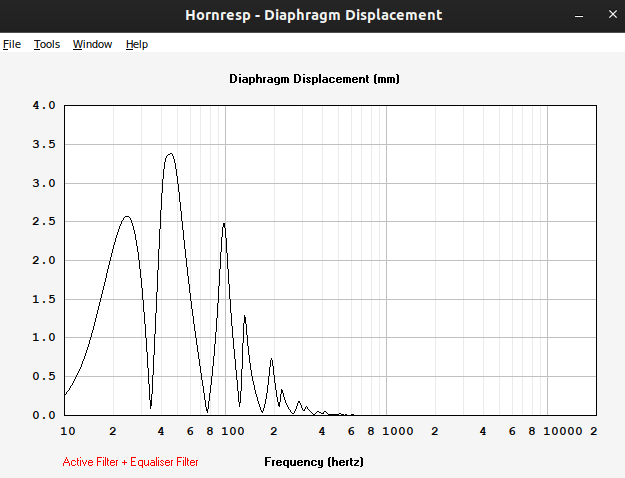This screenshot has height=478, width=625.
Task: Click the 4.0 value on vertical axis
Action: tap(44, 105)
